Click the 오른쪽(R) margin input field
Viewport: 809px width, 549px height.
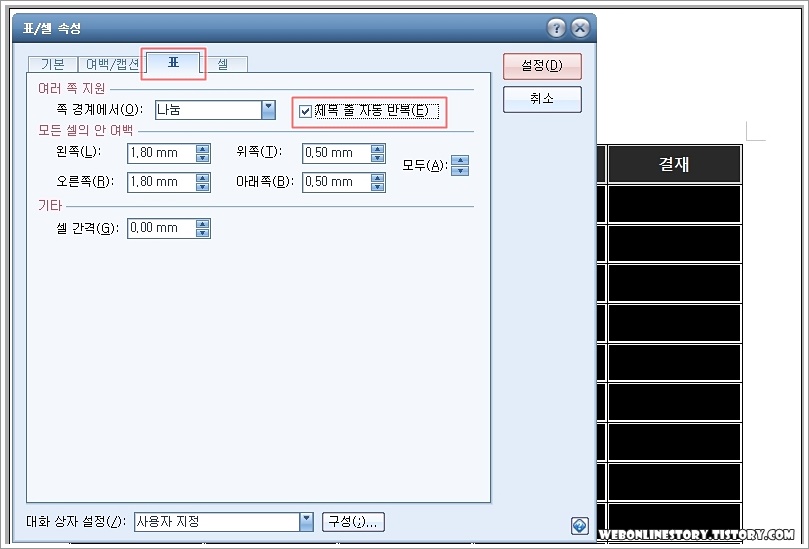[x=162, y=182]
